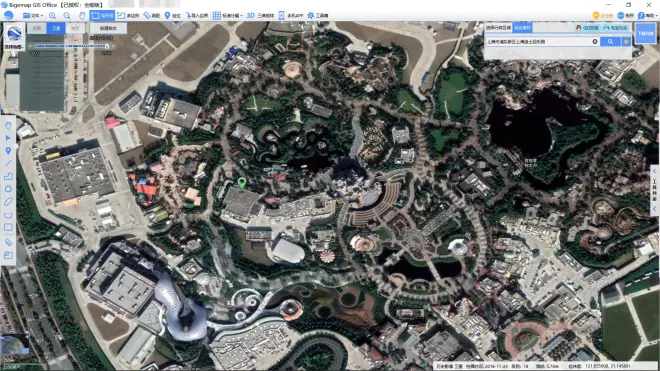The width and height of the screenshot is (660, 371).
Task: Choose the placemark pin drawing tool
Action: (x=8, y=151)
